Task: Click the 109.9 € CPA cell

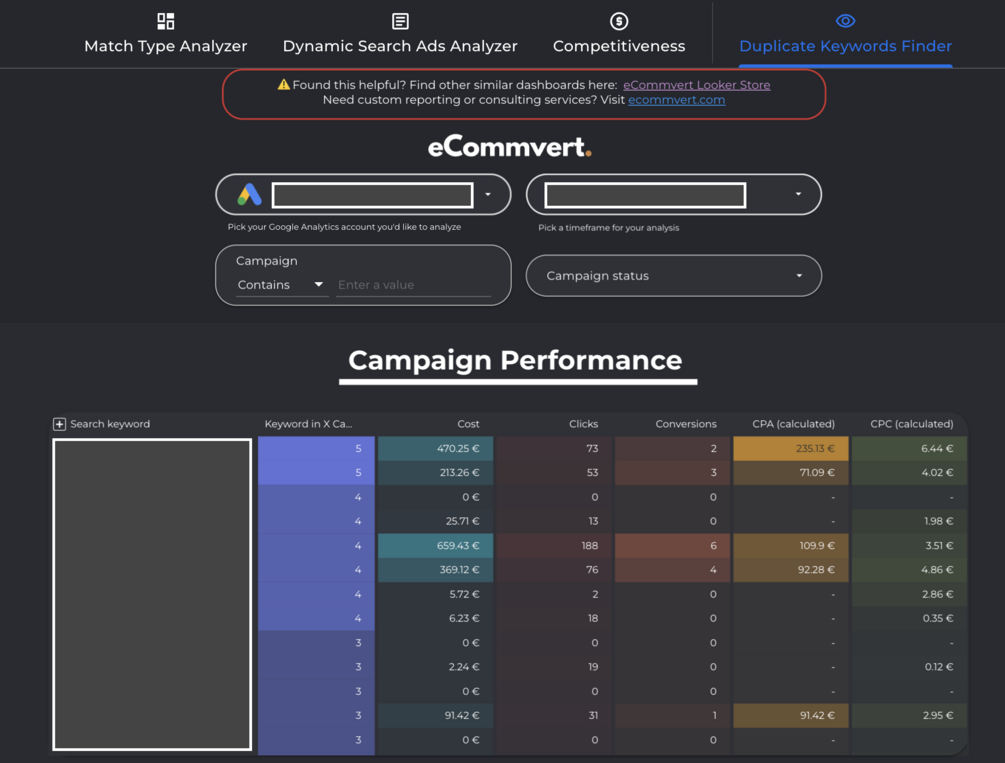Action: point(791,546)
